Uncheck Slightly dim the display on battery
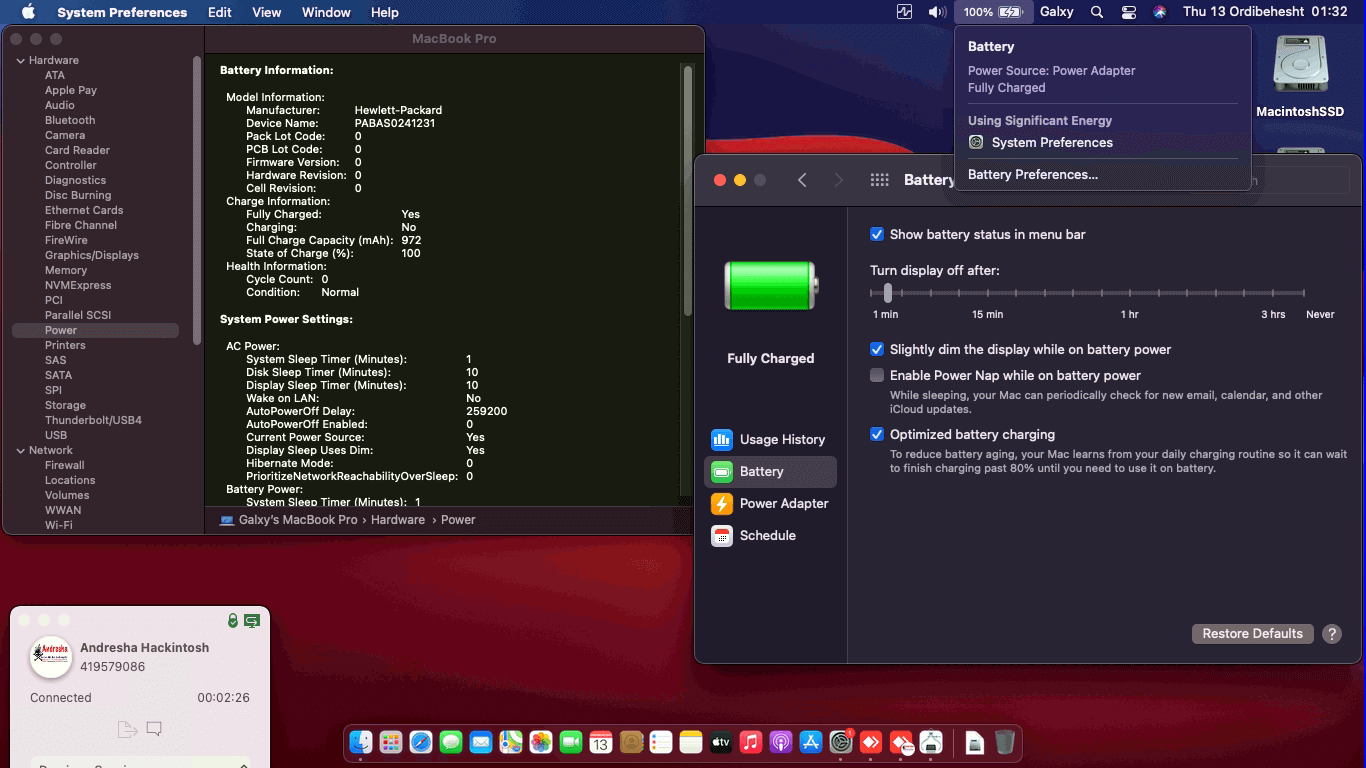 point(877,349)
